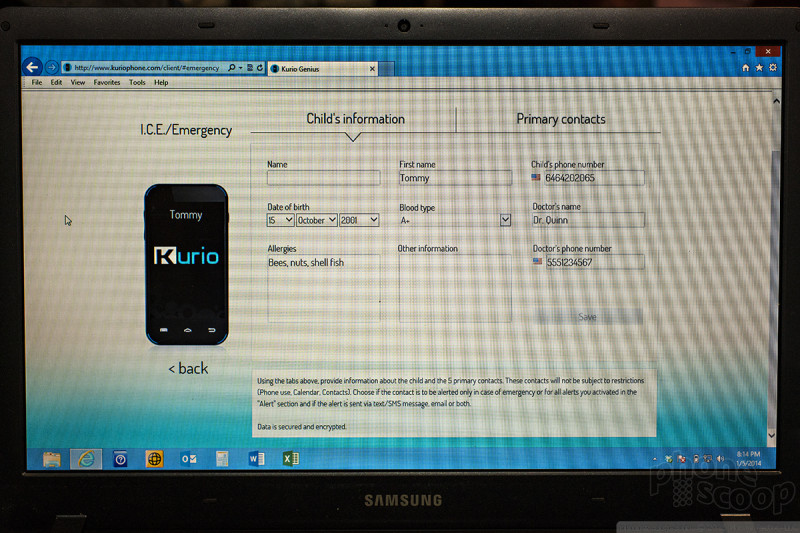Open Word from the taskbar

coord(257,459)
